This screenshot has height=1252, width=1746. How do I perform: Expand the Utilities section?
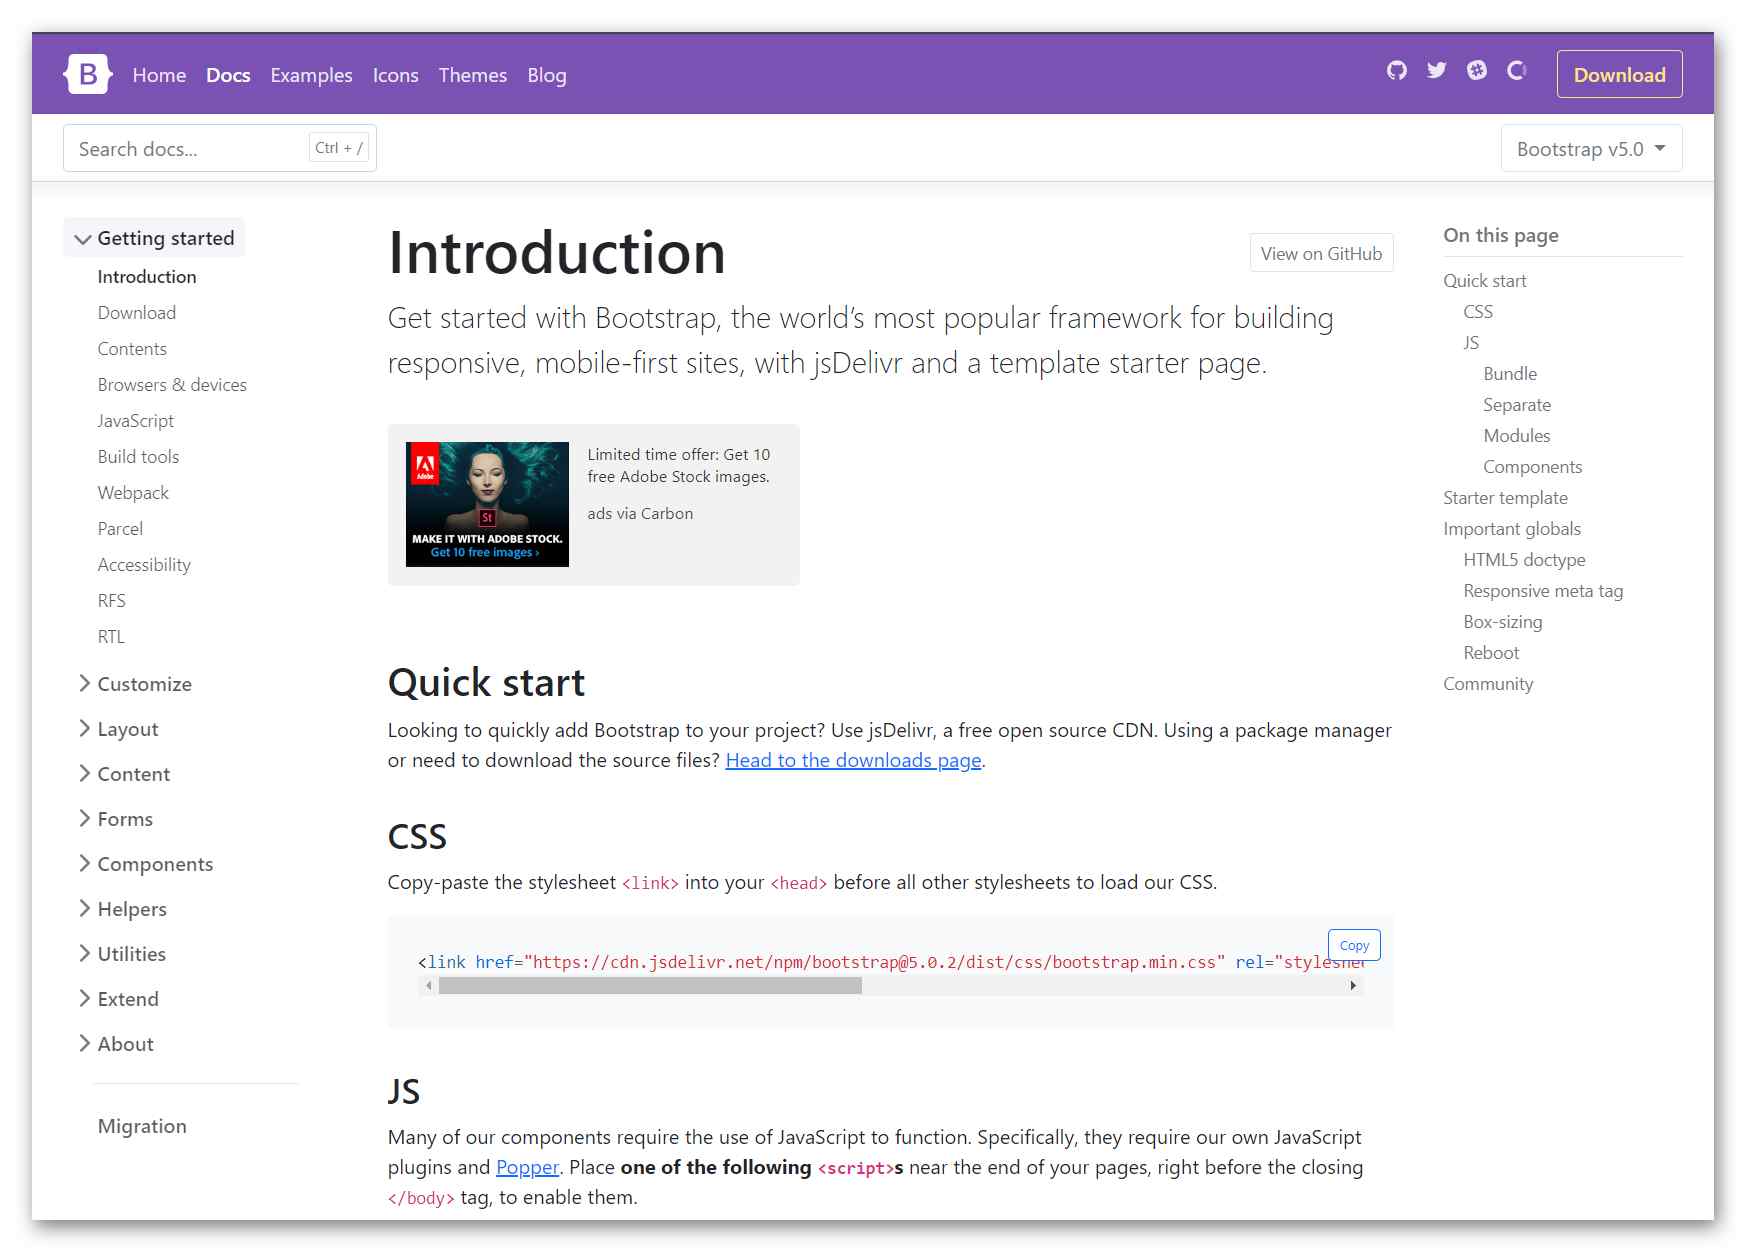pos(122,954)
